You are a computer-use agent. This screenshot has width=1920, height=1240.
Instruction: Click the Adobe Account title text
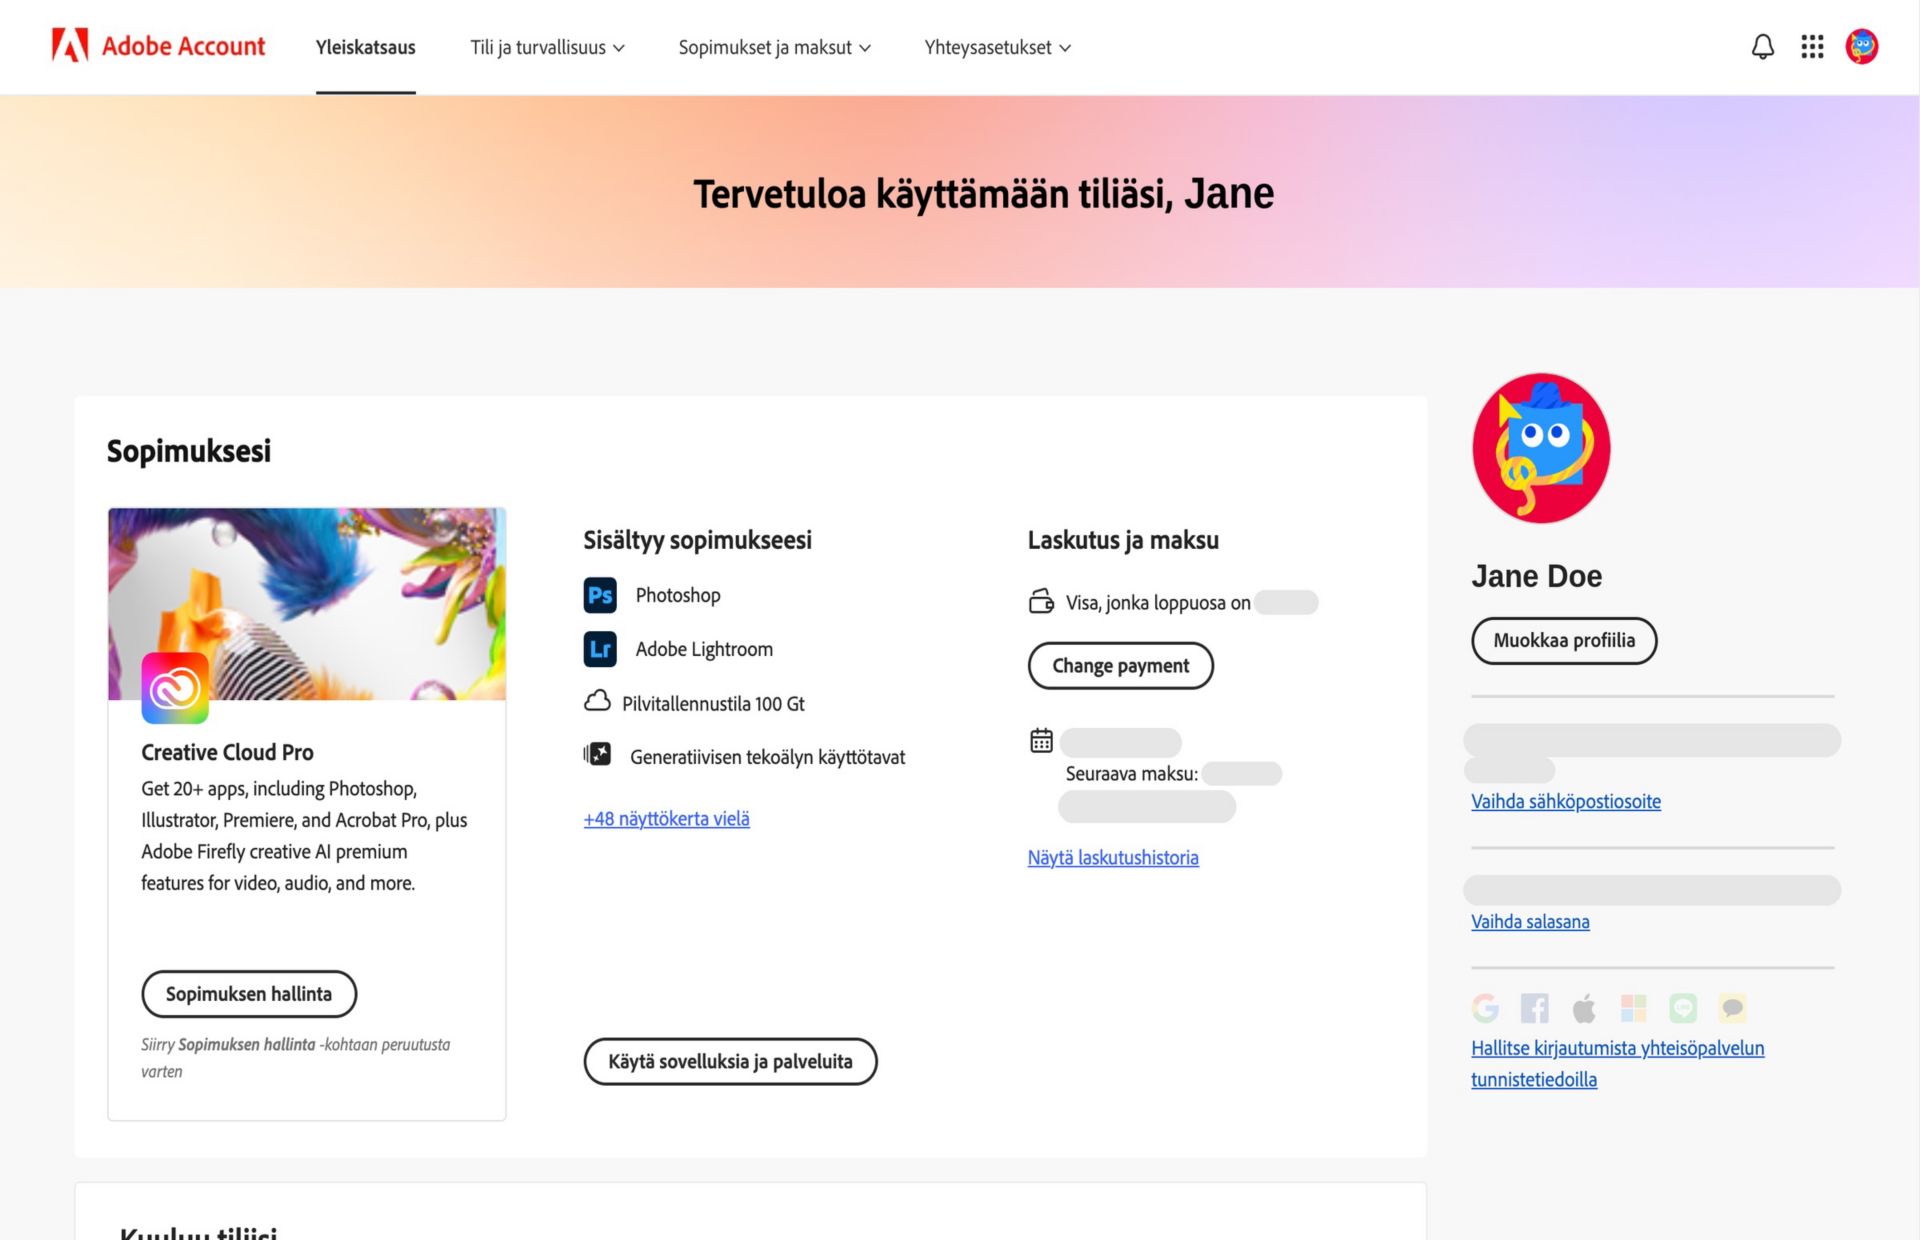184,46
